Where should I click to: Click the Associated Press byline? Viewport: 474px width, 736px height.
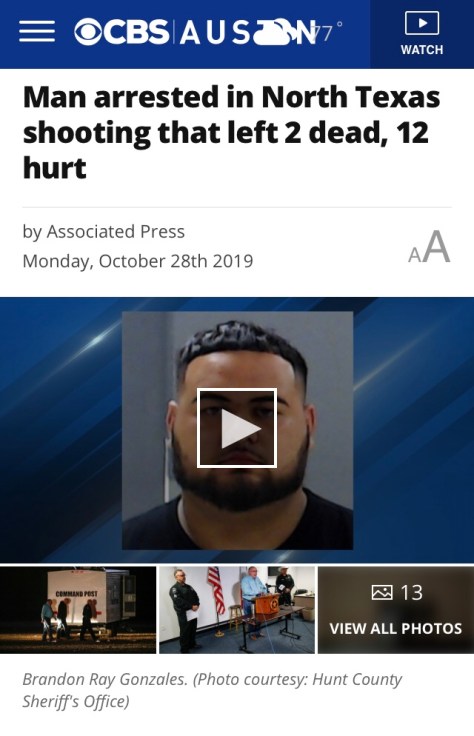(104, 231)
